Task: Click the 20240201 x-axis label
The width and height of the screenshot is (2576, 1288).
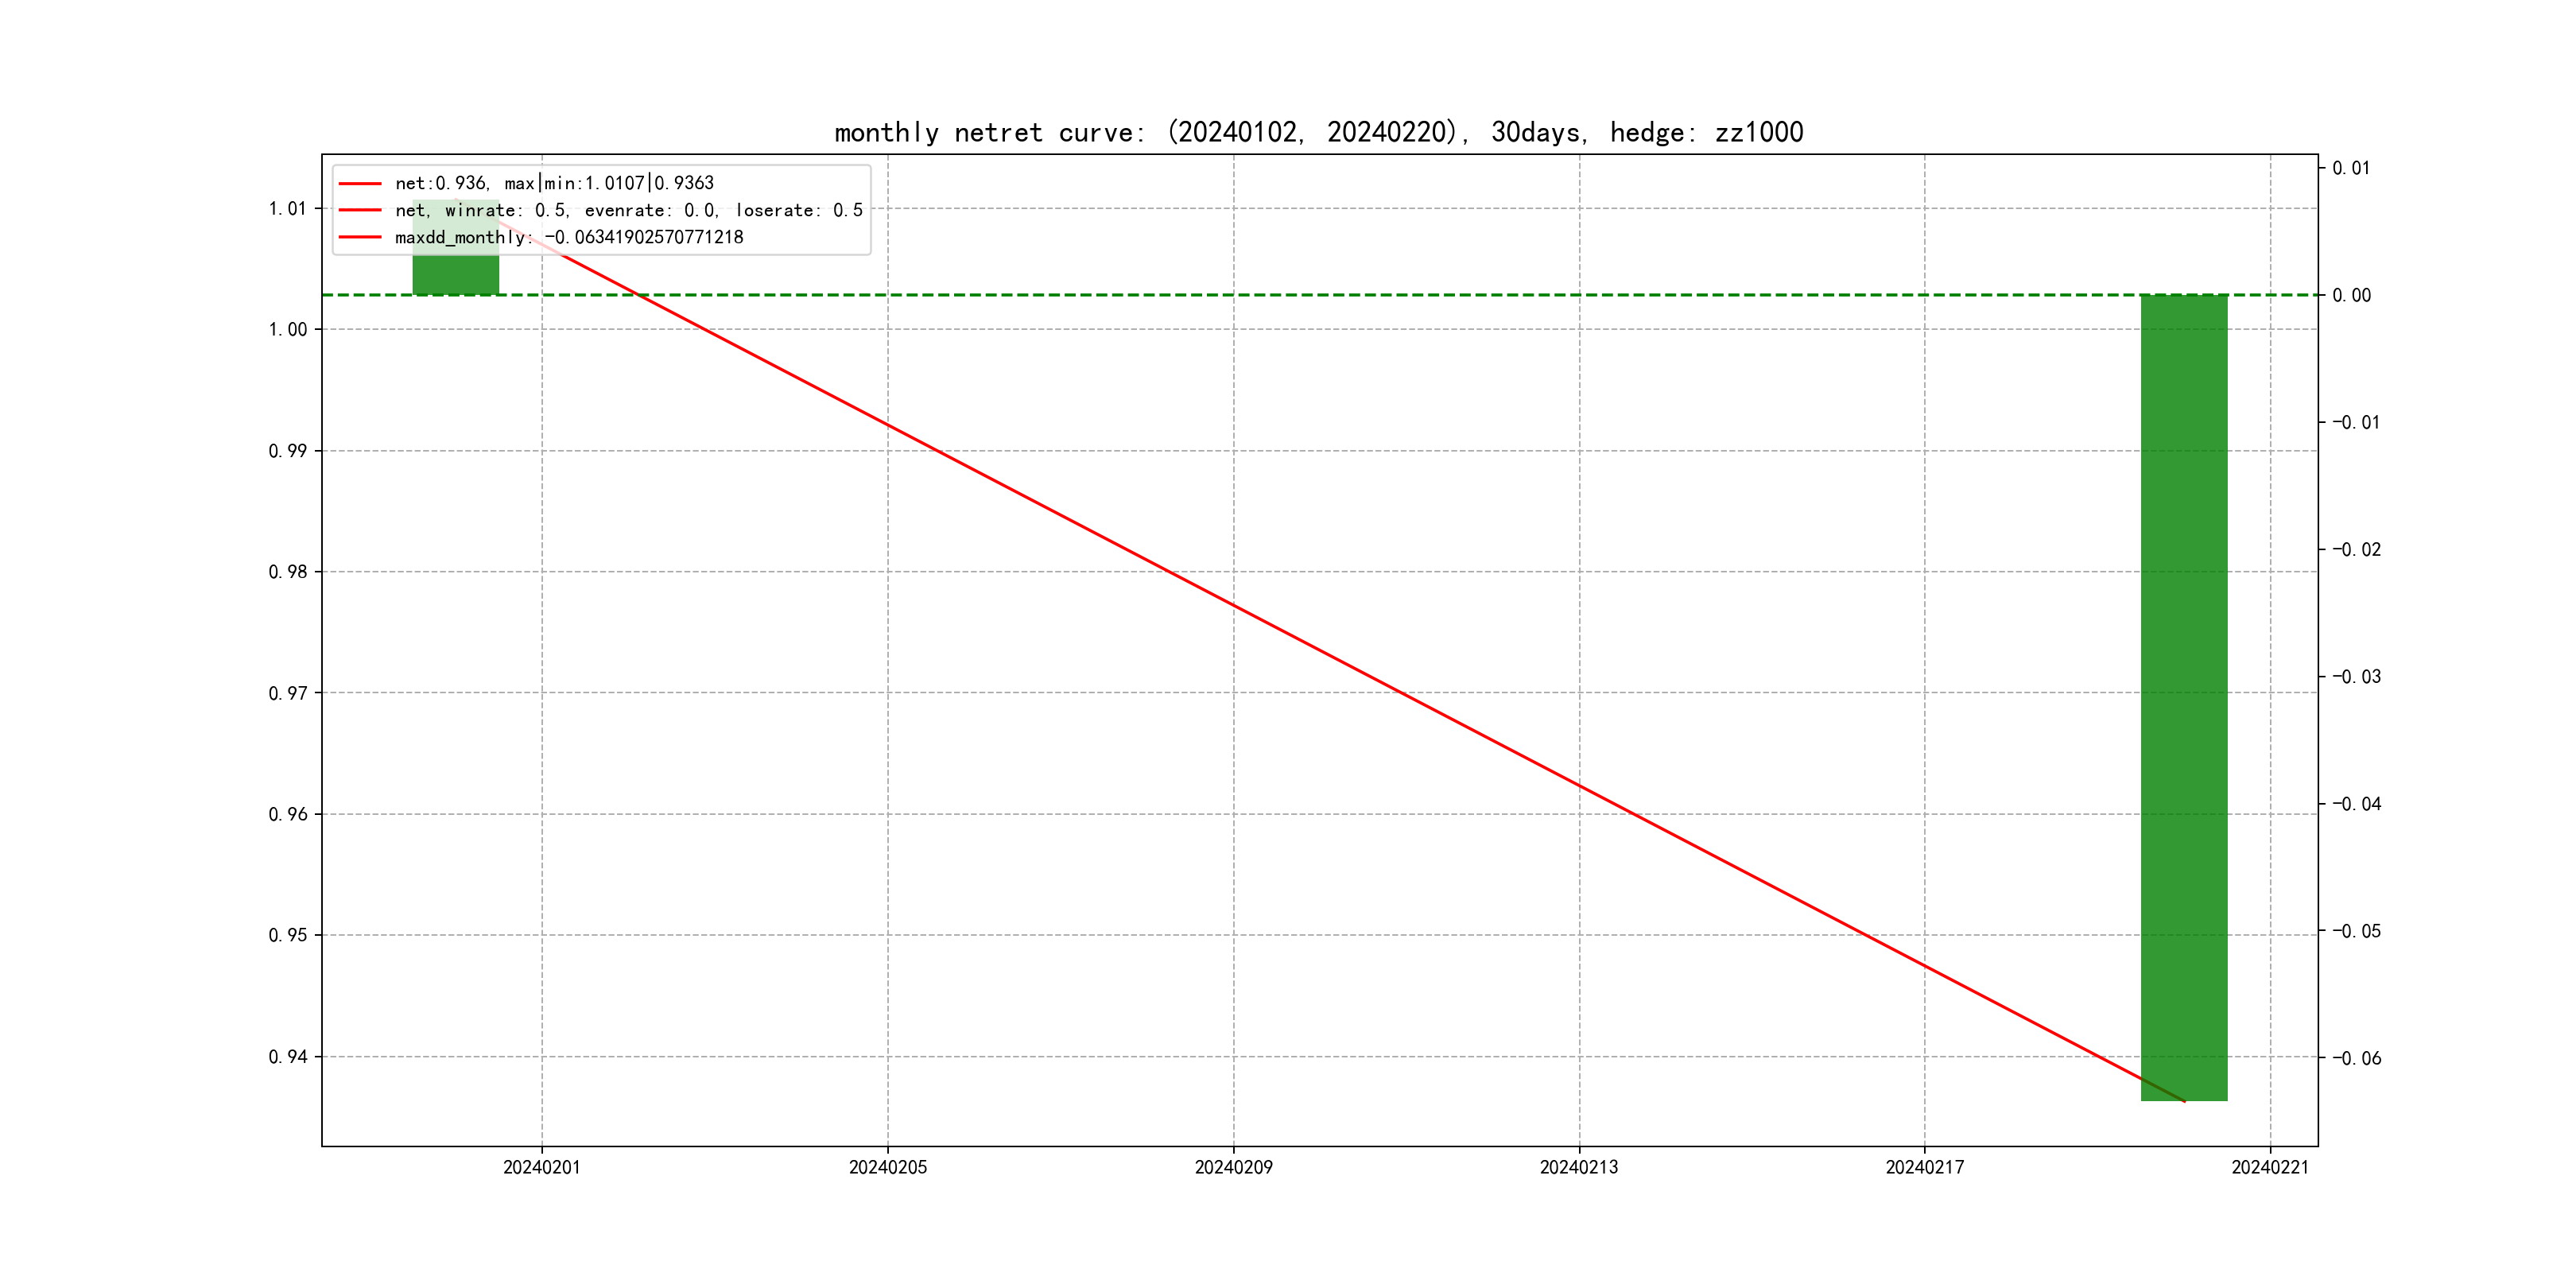Action: [541, 1167]
